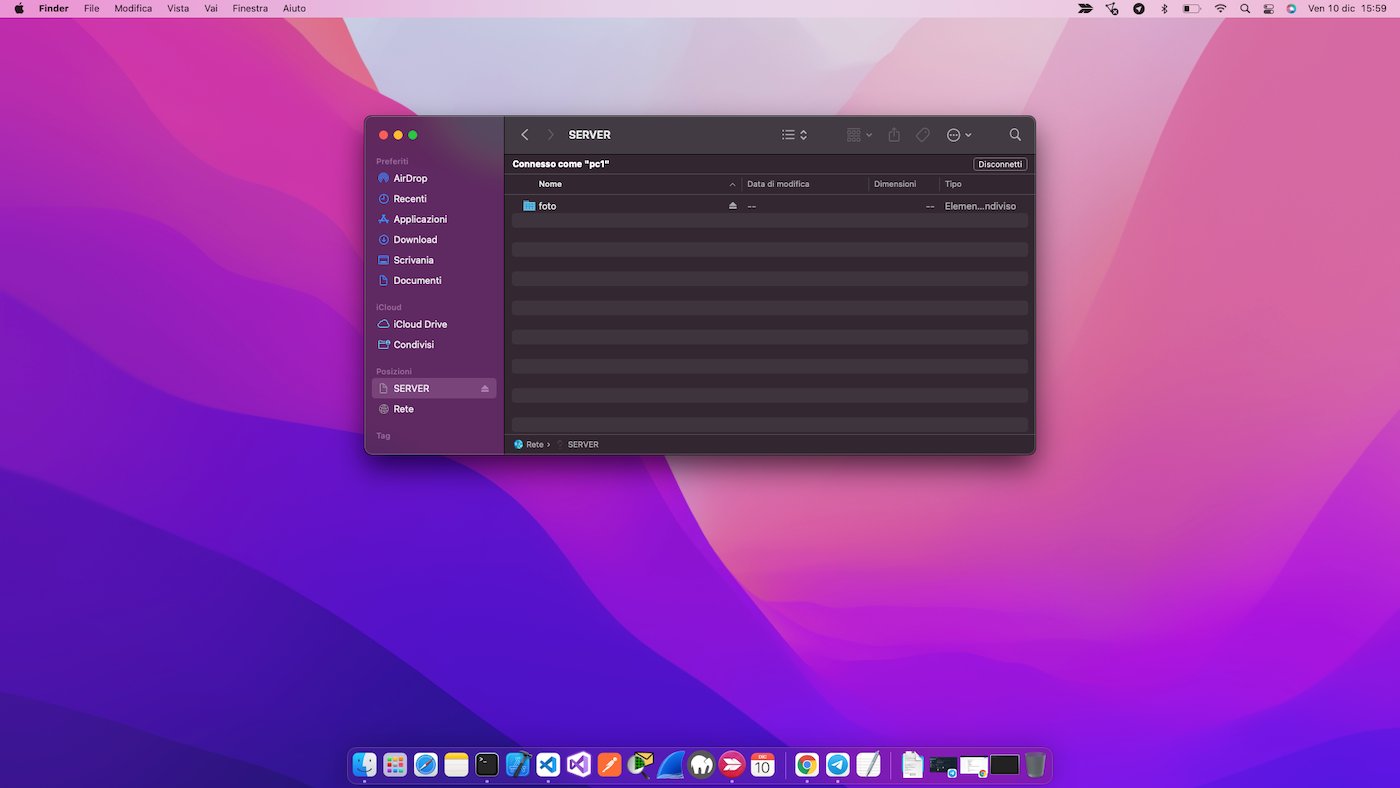Image resolution: width=1400 pixels, height=788 pixels.
Task: Open the Finestra menu
Action: click(249, 8)
